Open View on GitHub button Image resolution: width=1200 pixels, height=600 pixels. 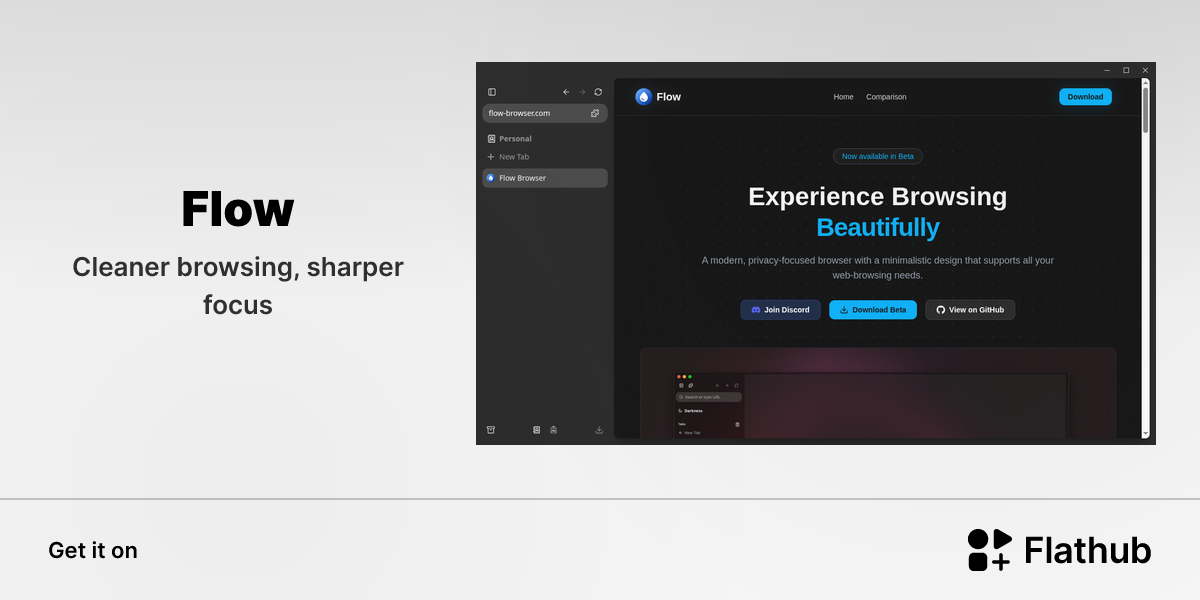(x=970, y=310)
